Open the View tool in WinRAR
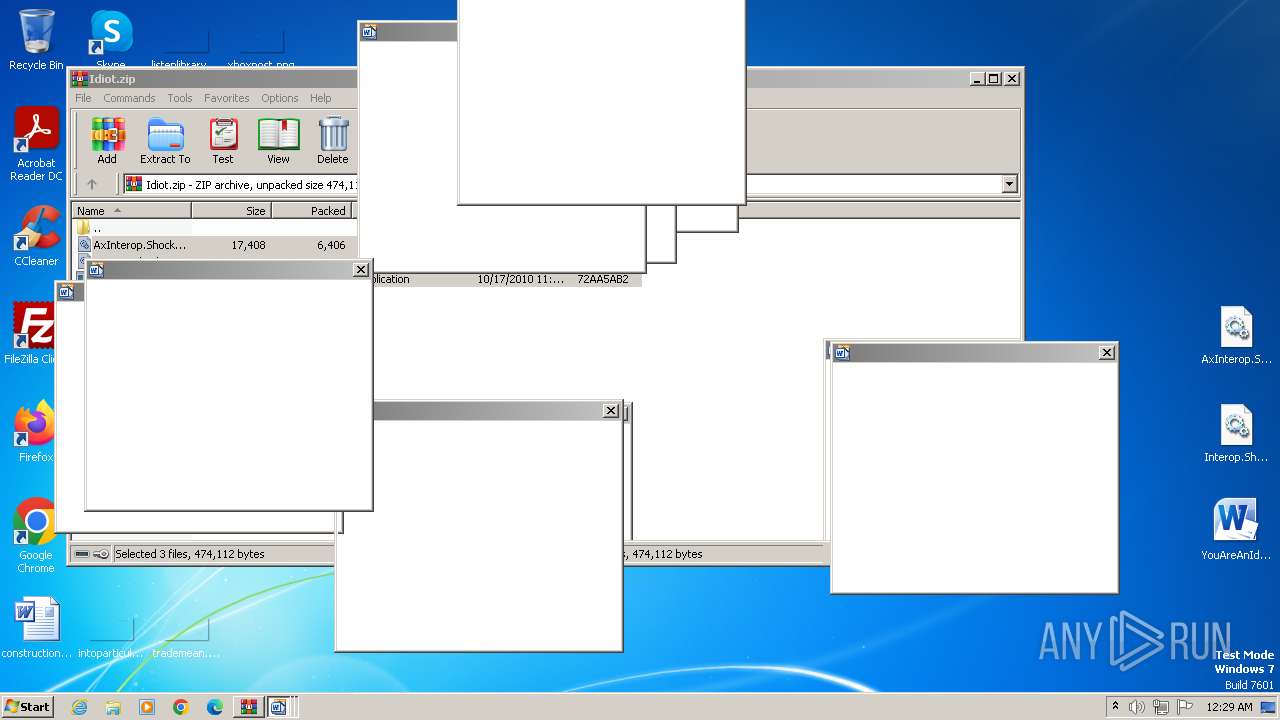1280x720 pixels. click(x=278, y=140)
